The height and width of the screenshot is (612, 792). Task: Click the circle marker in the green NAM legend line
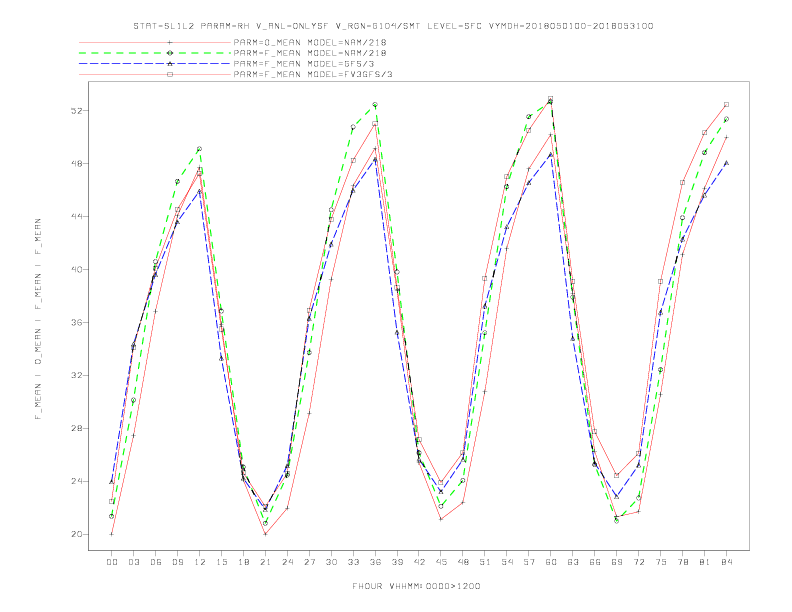[x=170, y=53]
